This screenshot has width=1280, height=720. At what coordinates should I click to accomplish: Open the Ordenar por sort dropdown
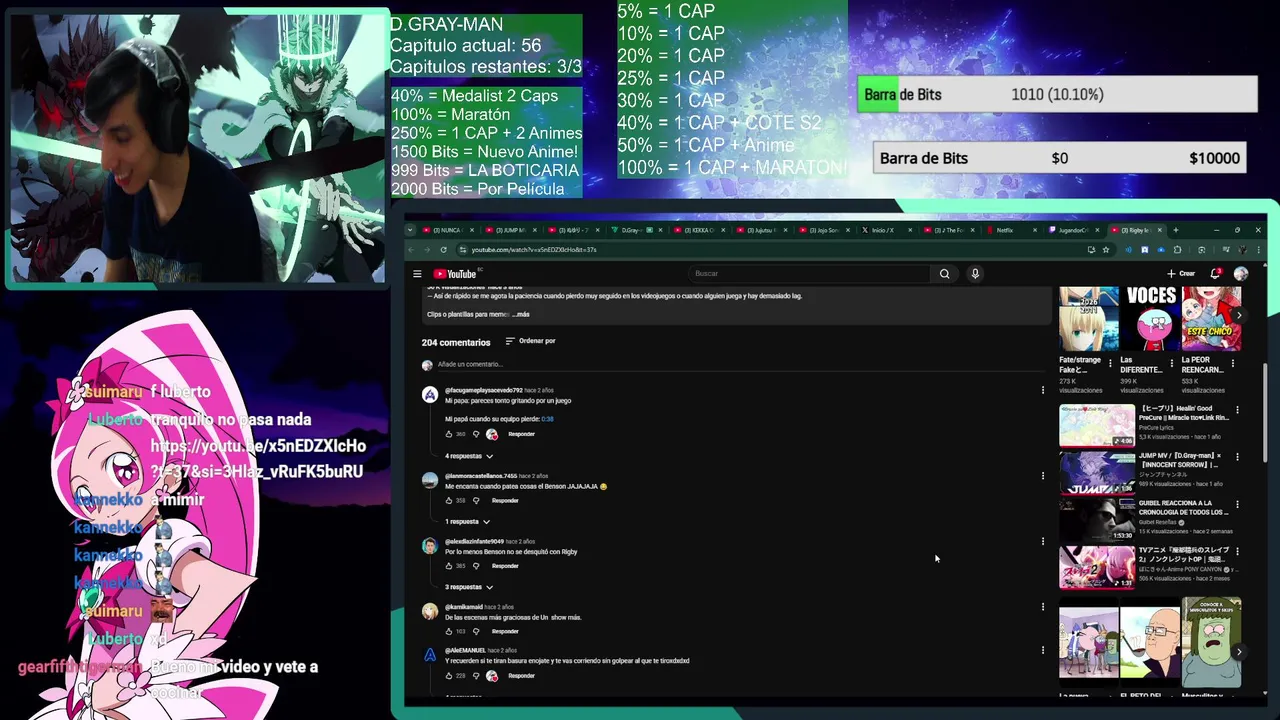pyautogui.click(x=530, y=341)
